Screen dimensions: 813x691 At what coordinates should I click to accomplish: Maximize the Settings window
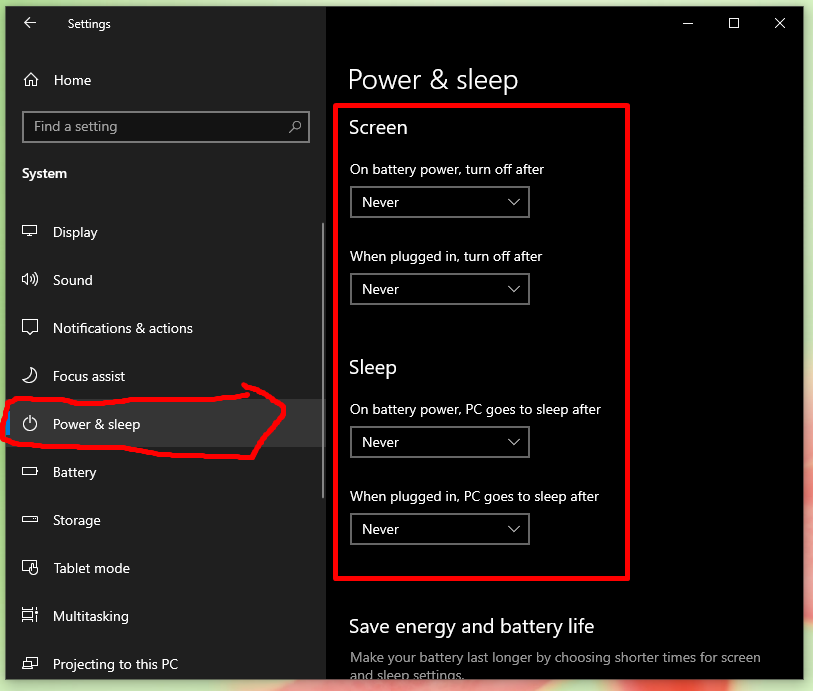(734, 23)
